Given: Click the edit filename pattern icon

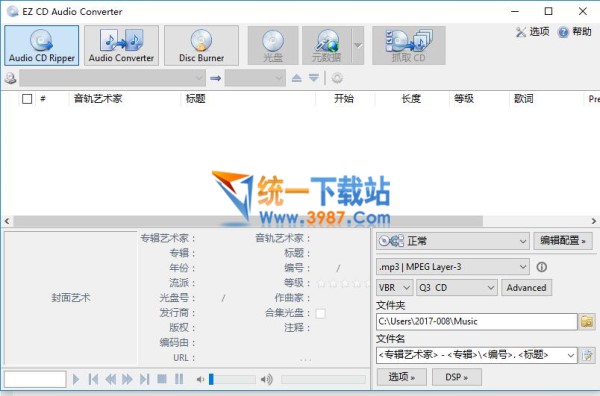Looking at the screenshot, I should click(x=587, y=355).
